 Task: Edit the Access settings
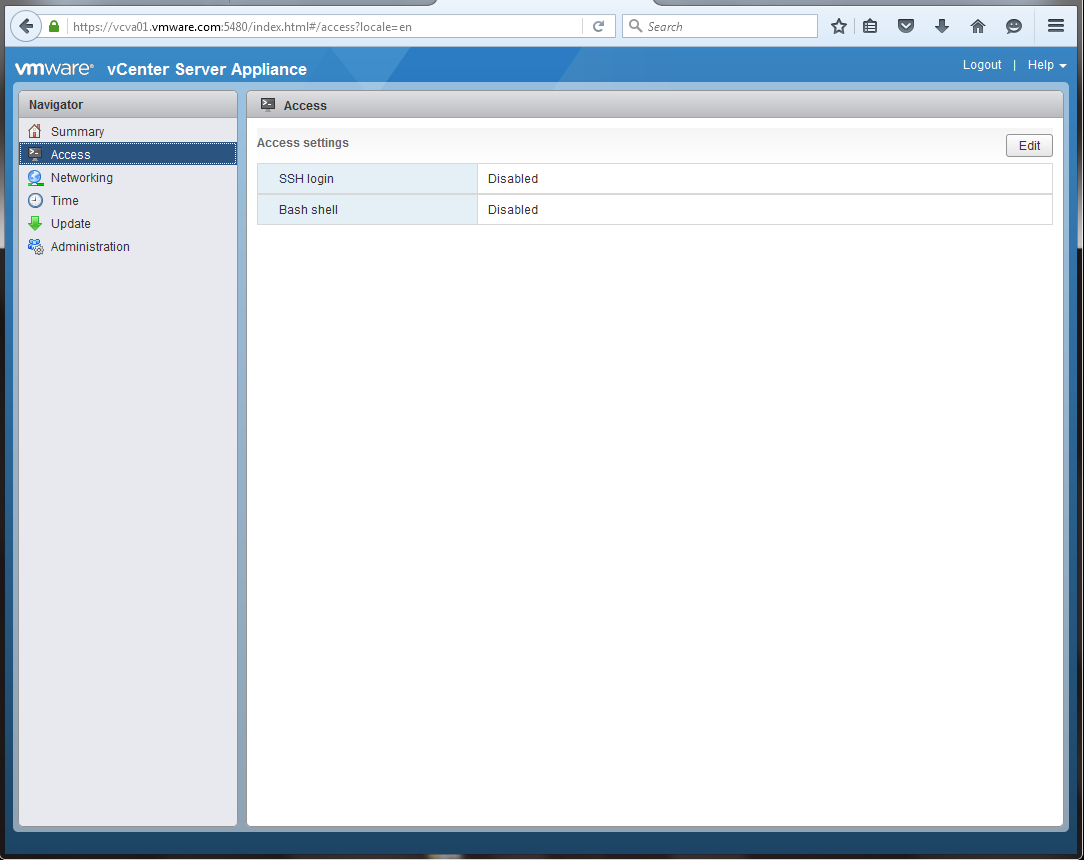[x=1029, y=146]
